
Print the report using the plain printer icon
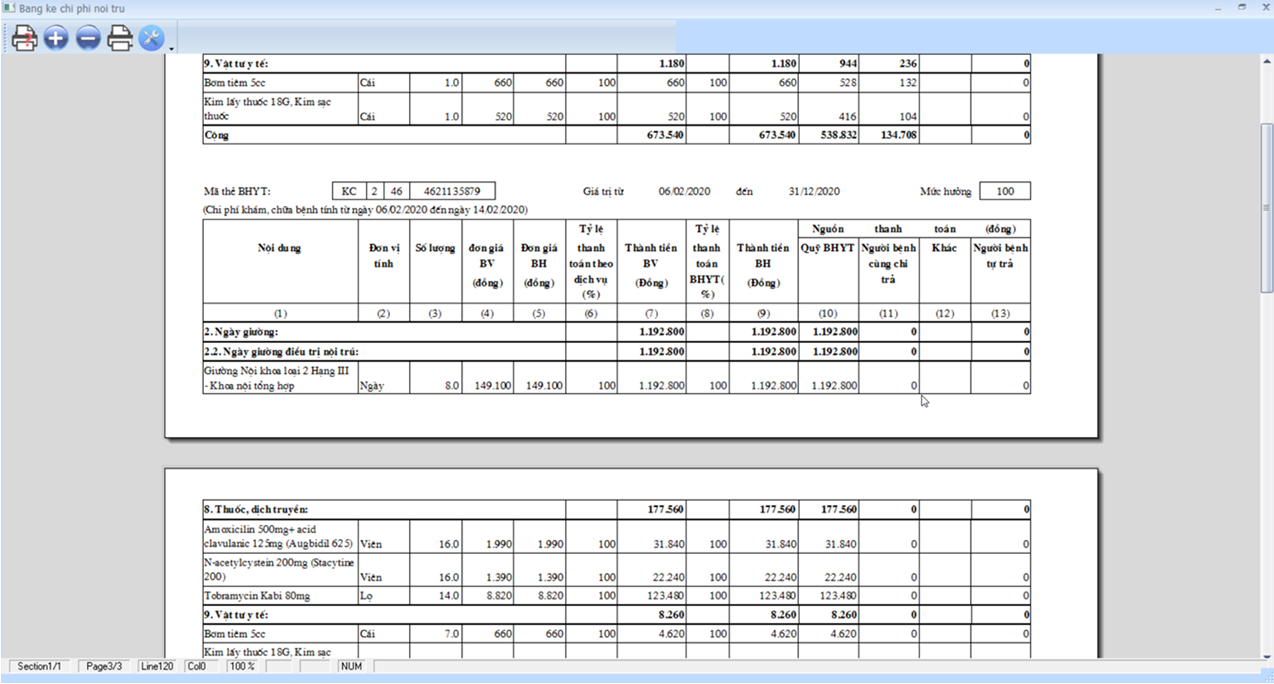[120, 38]
